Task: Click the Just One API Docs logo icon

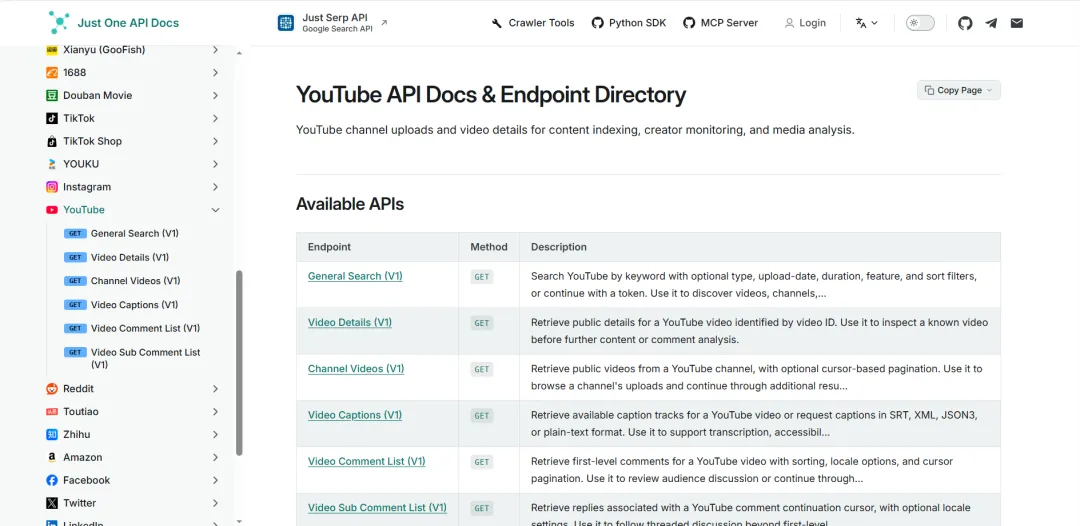Action: 59,23
